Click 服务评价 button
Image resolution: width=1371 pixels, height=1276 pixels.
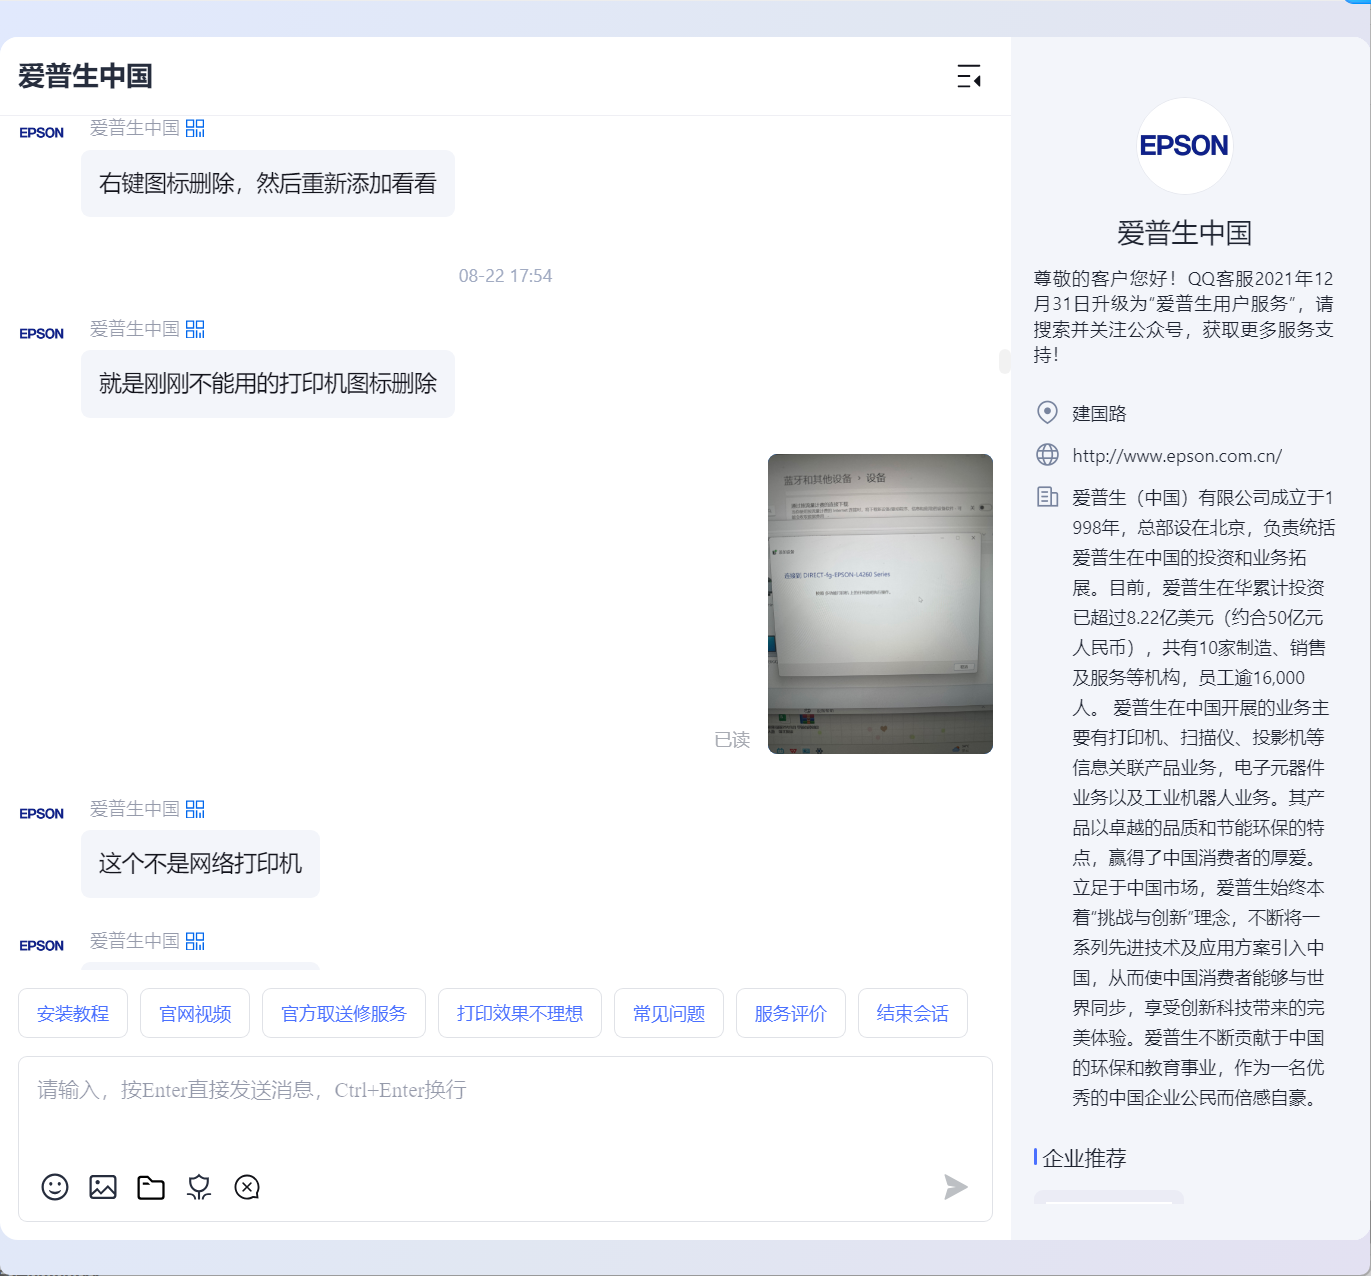click(x=791, y=1013)
